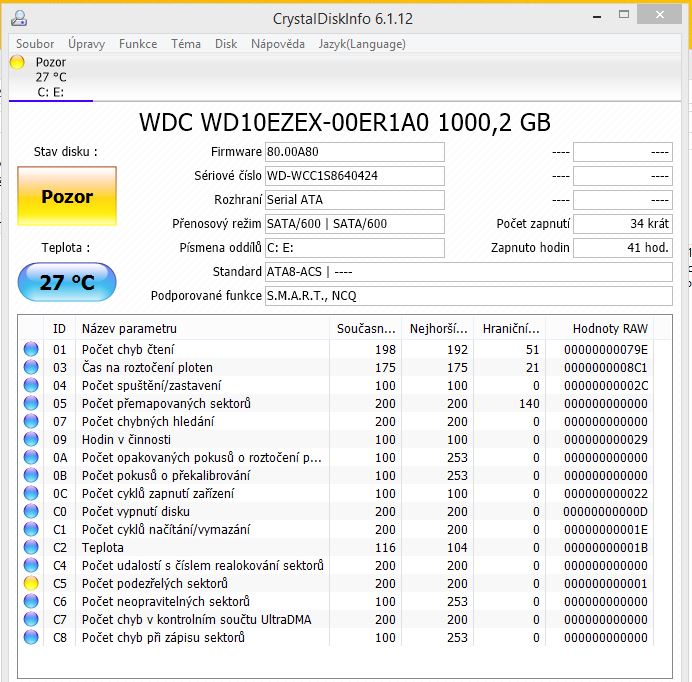Screen dimensions: 692x682
Task: Click the Písmena oddílů field C: E:
Action: click(355, 248)
